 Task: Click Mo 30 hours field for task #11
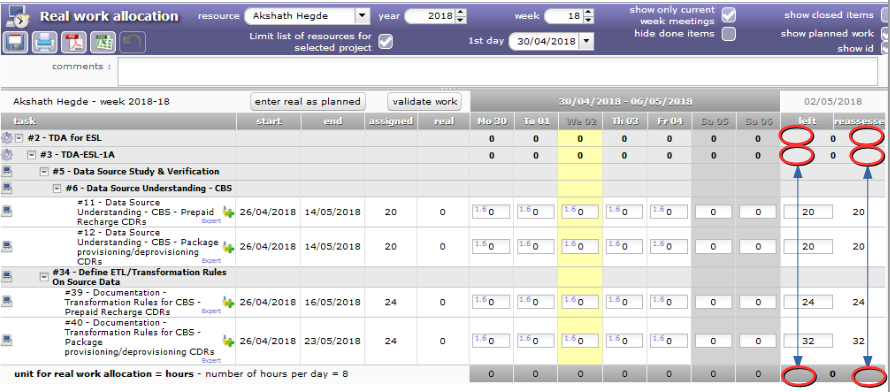click(493, 212)
